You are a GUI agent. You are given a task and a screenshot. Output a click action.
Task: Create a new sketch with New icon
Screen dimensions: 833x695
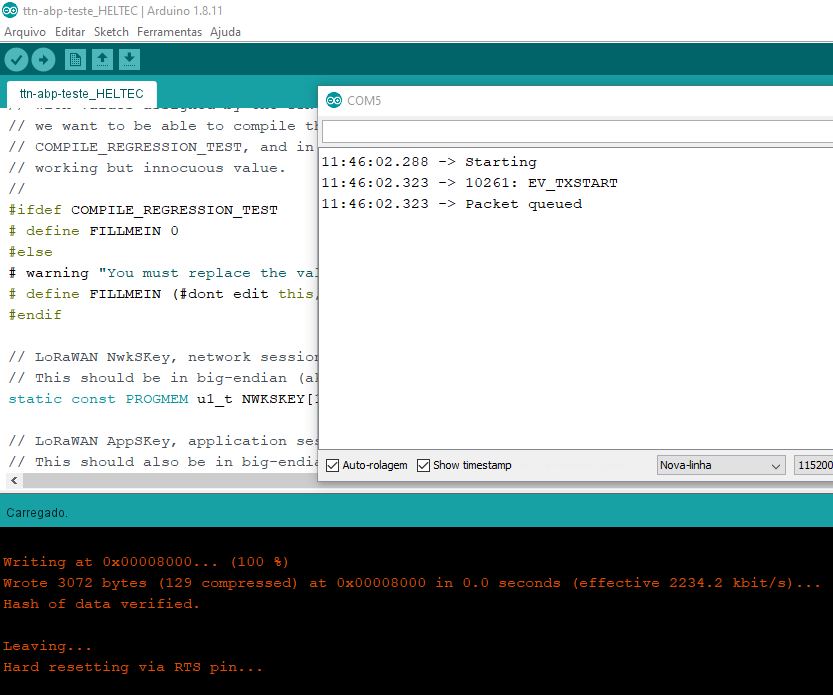(x=74, y=60)
